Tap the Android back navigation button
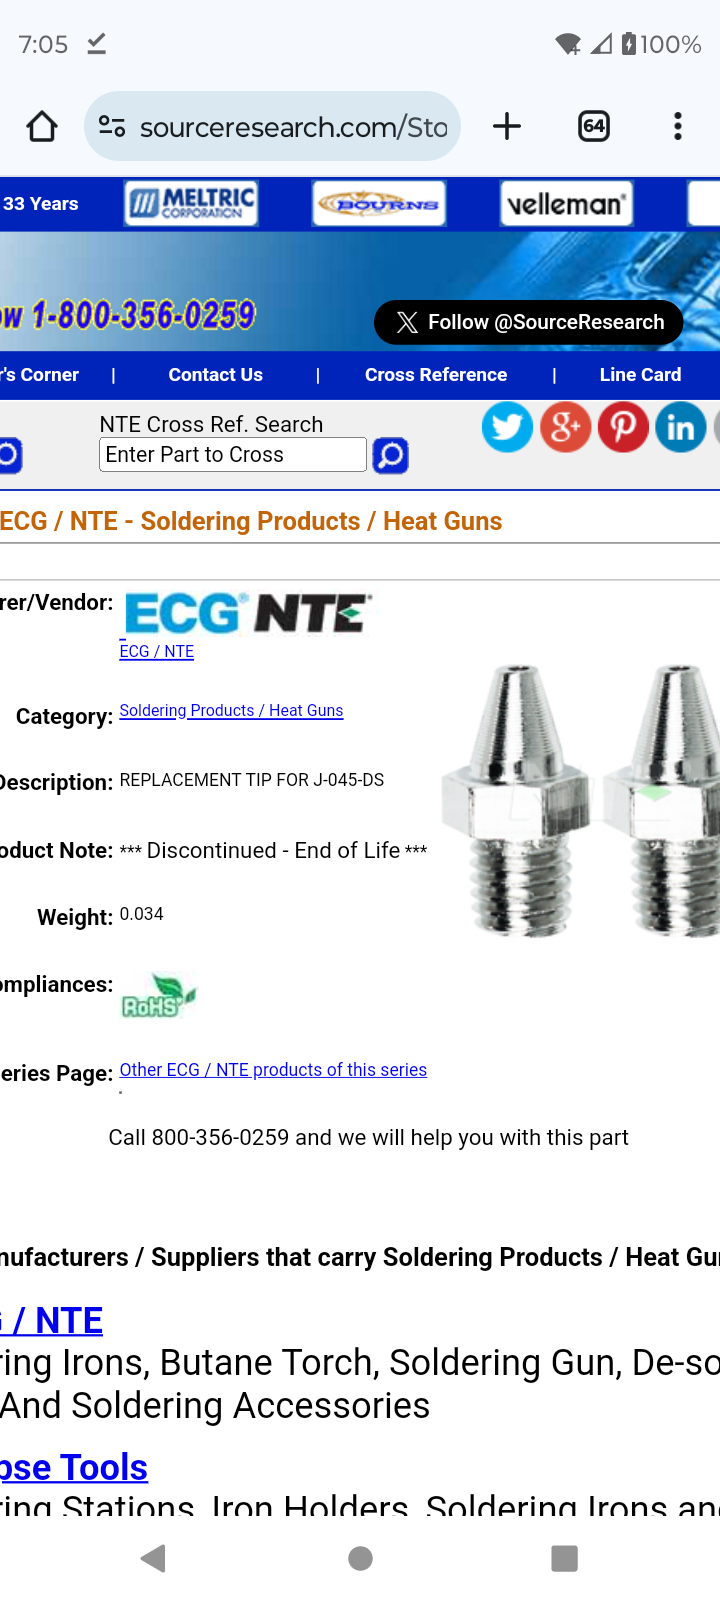 [x=154, y=1558]
